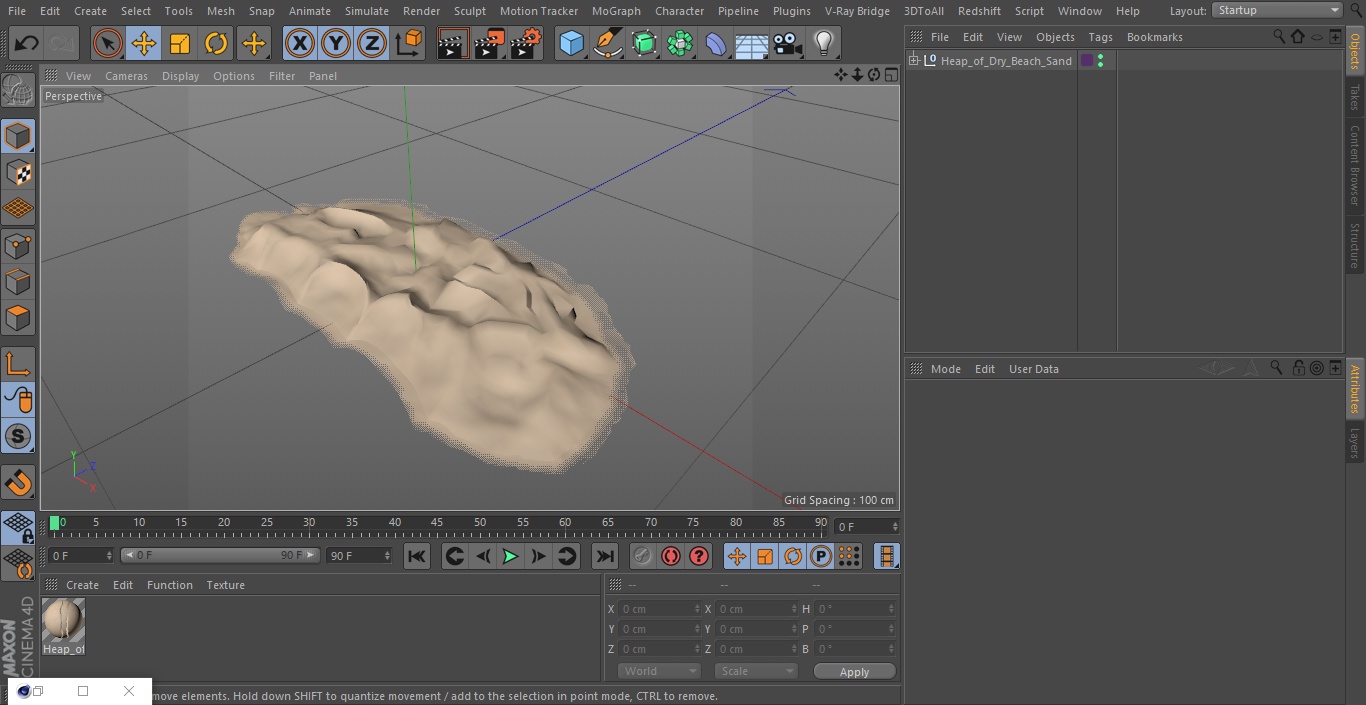This screenshot has width=1366, height=705.
Task: Record active objects keyframe
Action: tap(643, 556)
